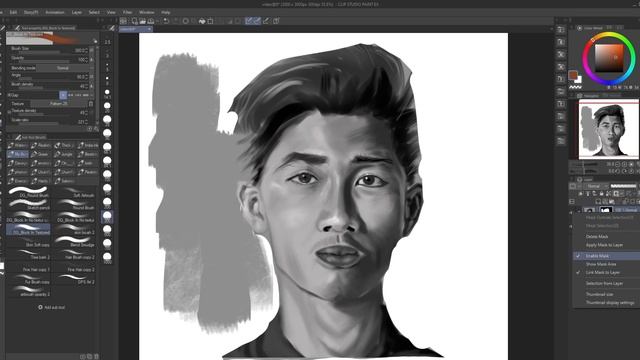Toggle the highlighted Snap to ruler button
This screenshot has height=360, width=640.
(x=249, y=21)
